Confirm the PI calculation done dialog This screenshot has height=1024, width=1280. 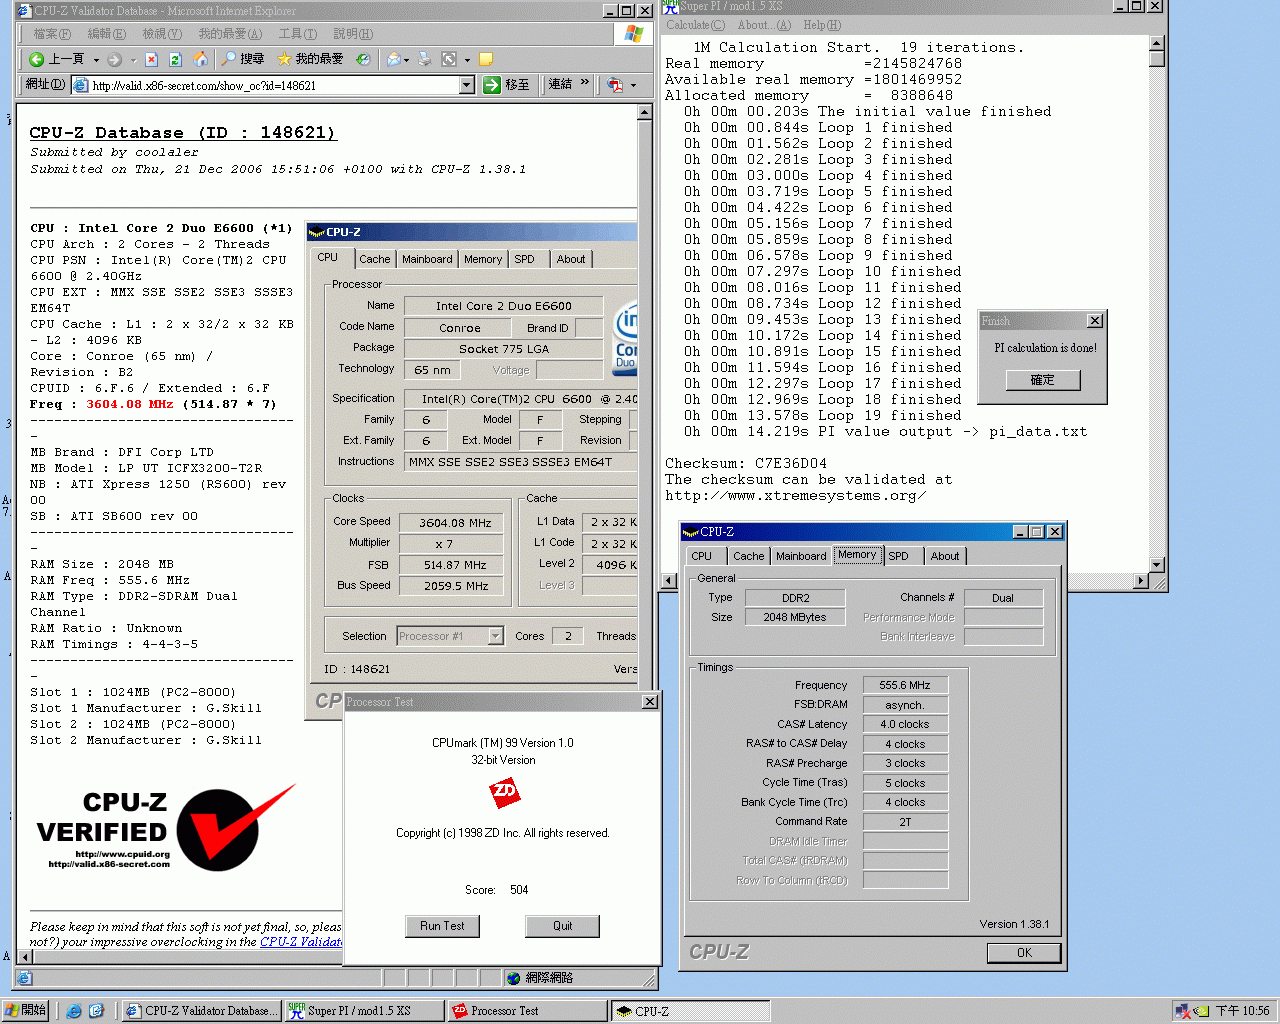[1043, 380]
